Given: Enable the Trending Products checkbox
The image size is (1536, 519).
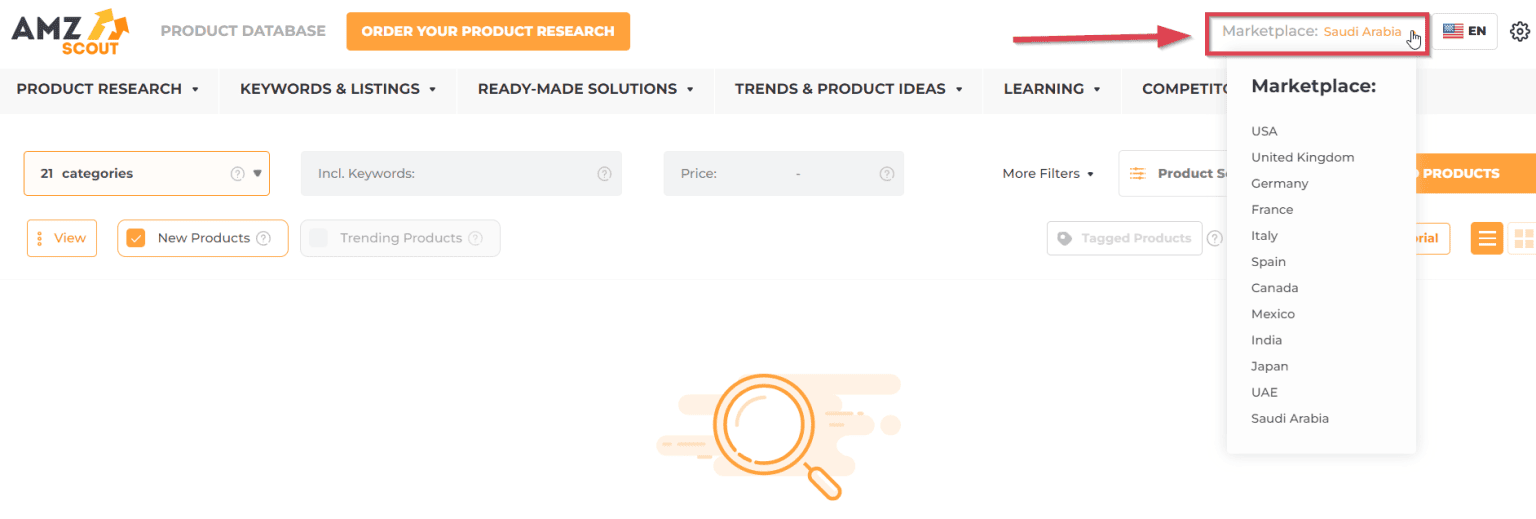Looking at the screenshot, I should click(x=318, y=238).
